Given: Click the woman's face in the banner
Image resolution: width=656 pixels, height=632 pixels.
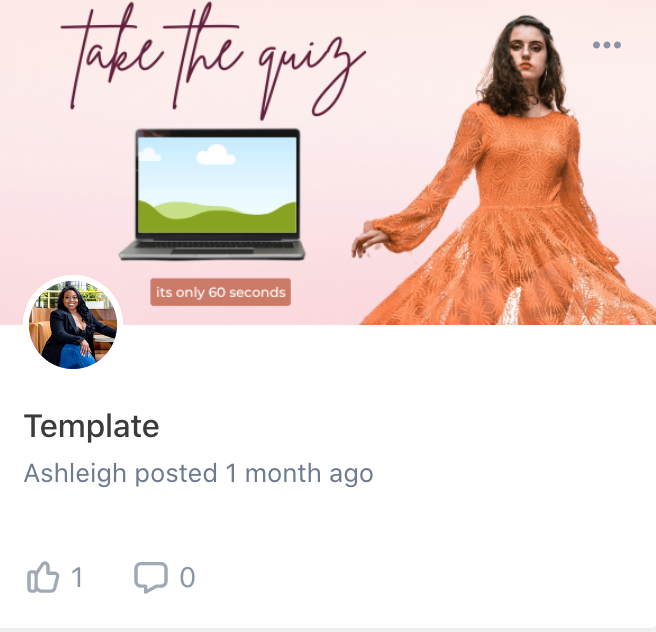Looking at the screenshot, I should 527,51.
